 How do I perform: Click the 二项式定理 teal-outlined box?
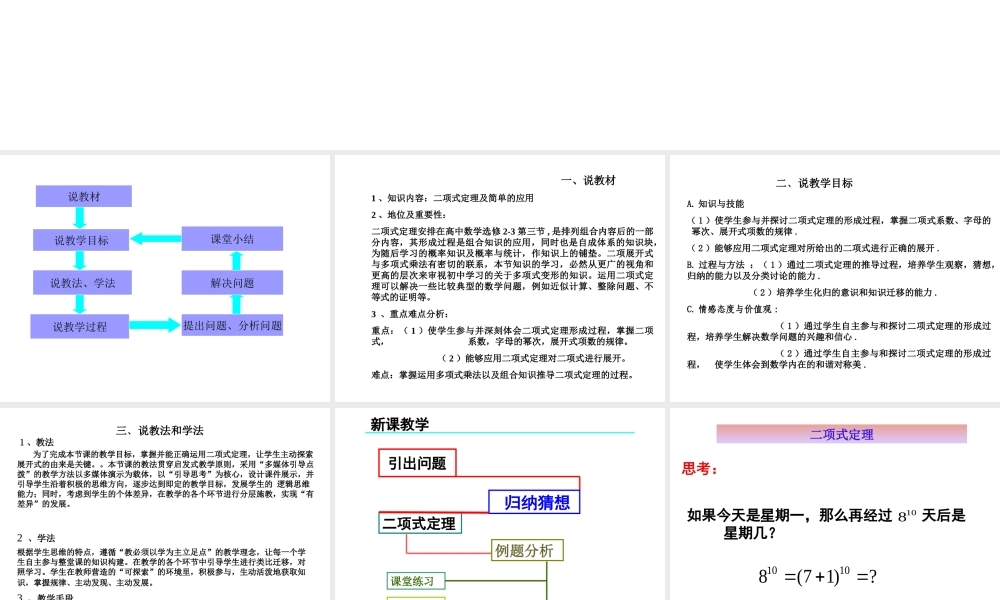(x=419, y=523)
